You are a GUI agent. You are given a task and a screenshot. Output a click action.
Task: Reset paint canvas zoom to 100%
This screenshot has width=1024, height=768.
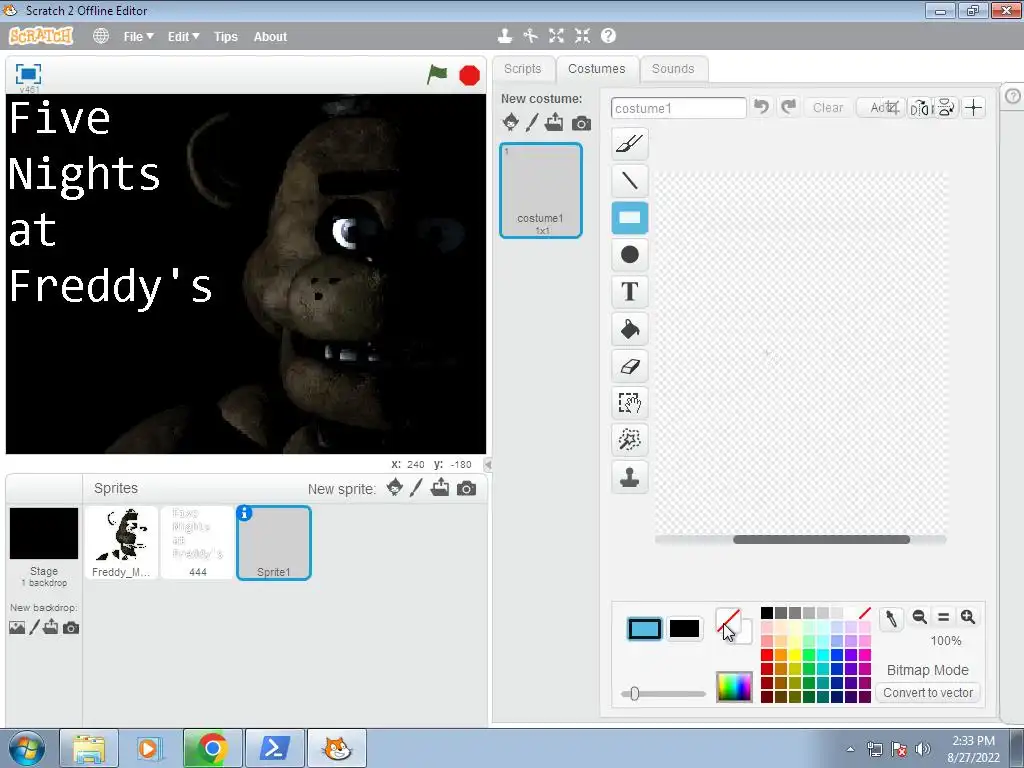[x=944, y=616]
